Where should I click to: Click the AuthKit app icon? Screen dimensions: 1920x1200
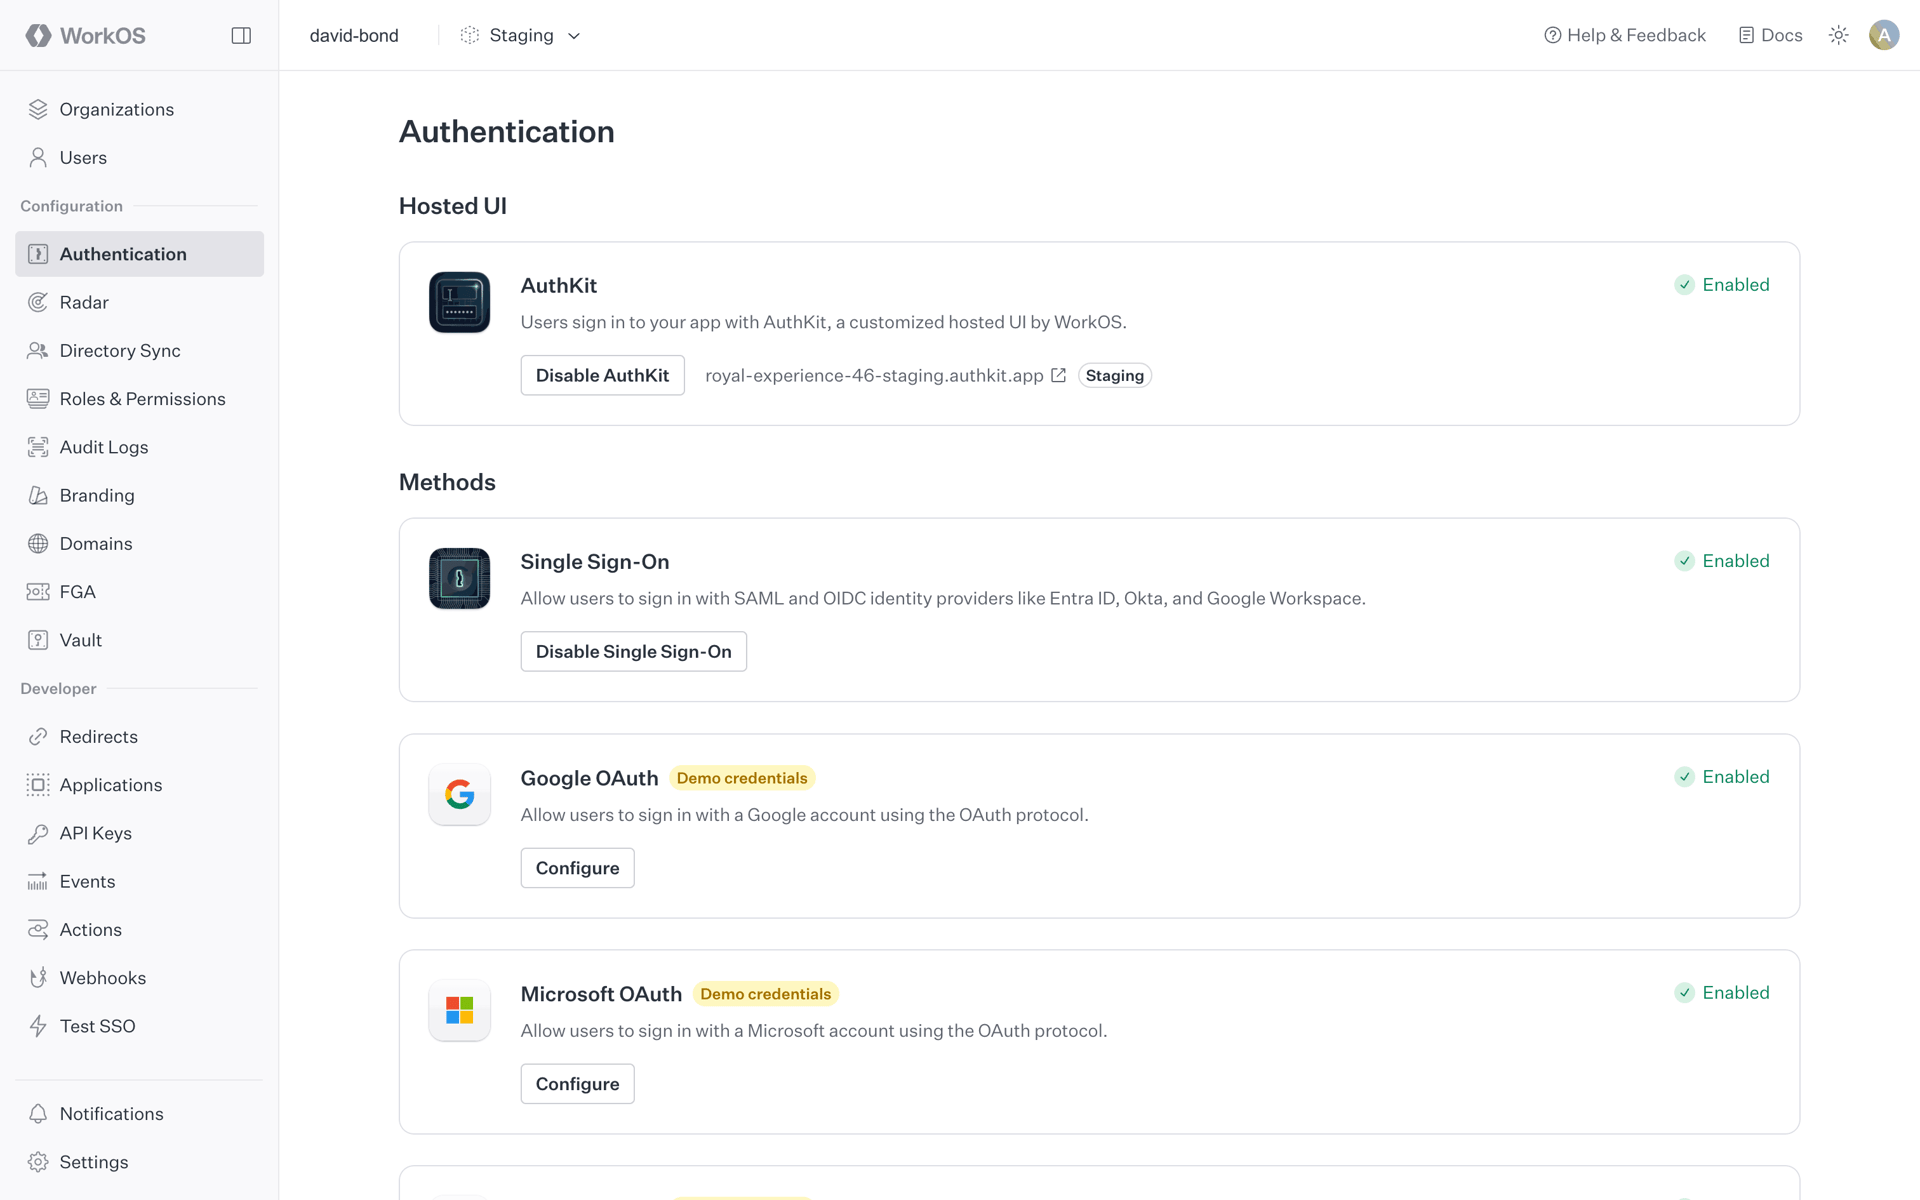[x=459, y=302]
